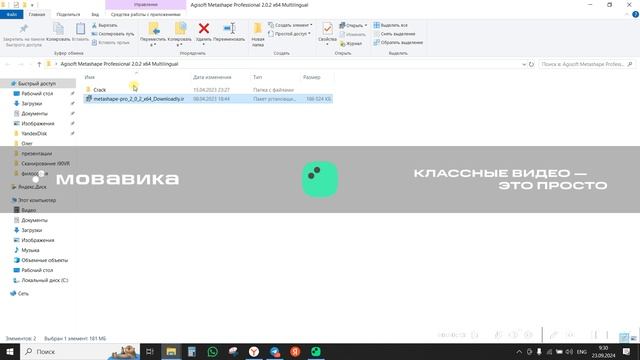Switch to the Главная ribbon tab
Image resolution: width=640 pixels, height=360 pixels.
37,14
